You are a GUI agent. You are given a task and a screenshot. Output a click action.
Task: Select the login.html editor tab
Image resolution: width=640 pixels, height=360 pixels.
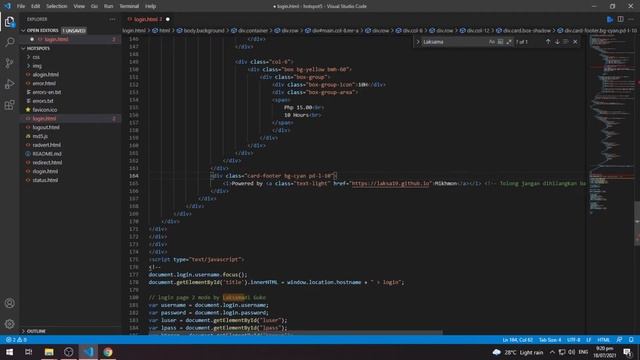[147, 19]
